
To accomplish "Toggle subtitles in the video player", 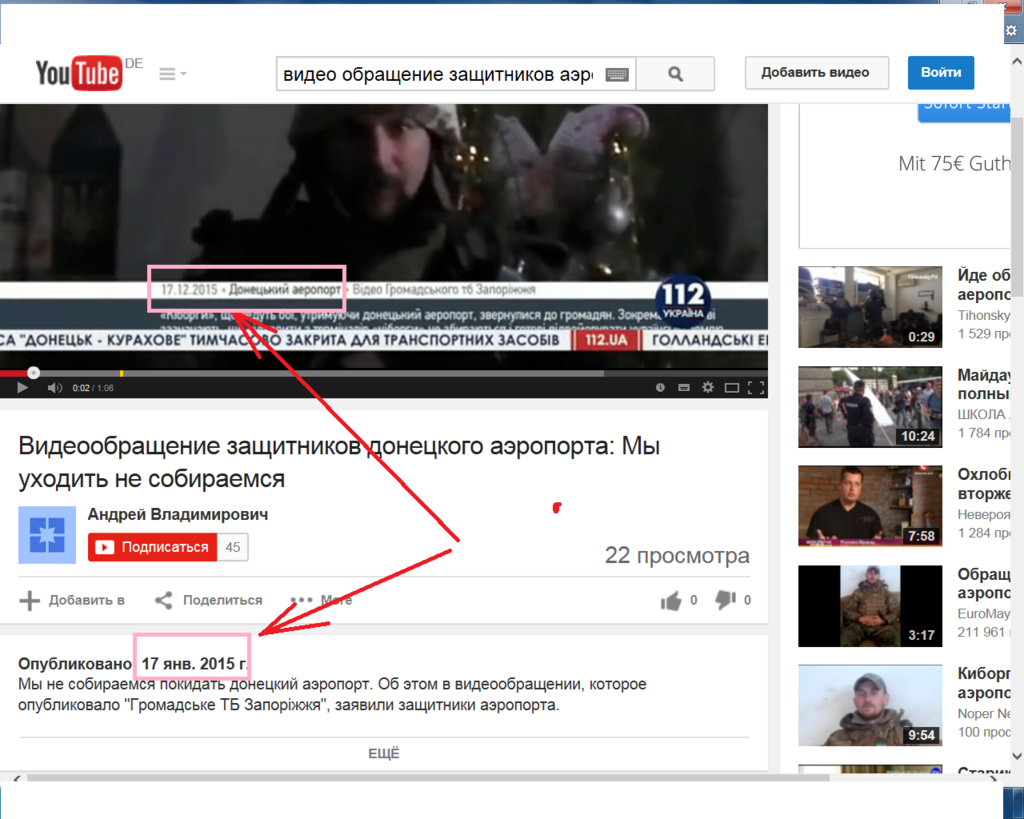I will [684, 388].
